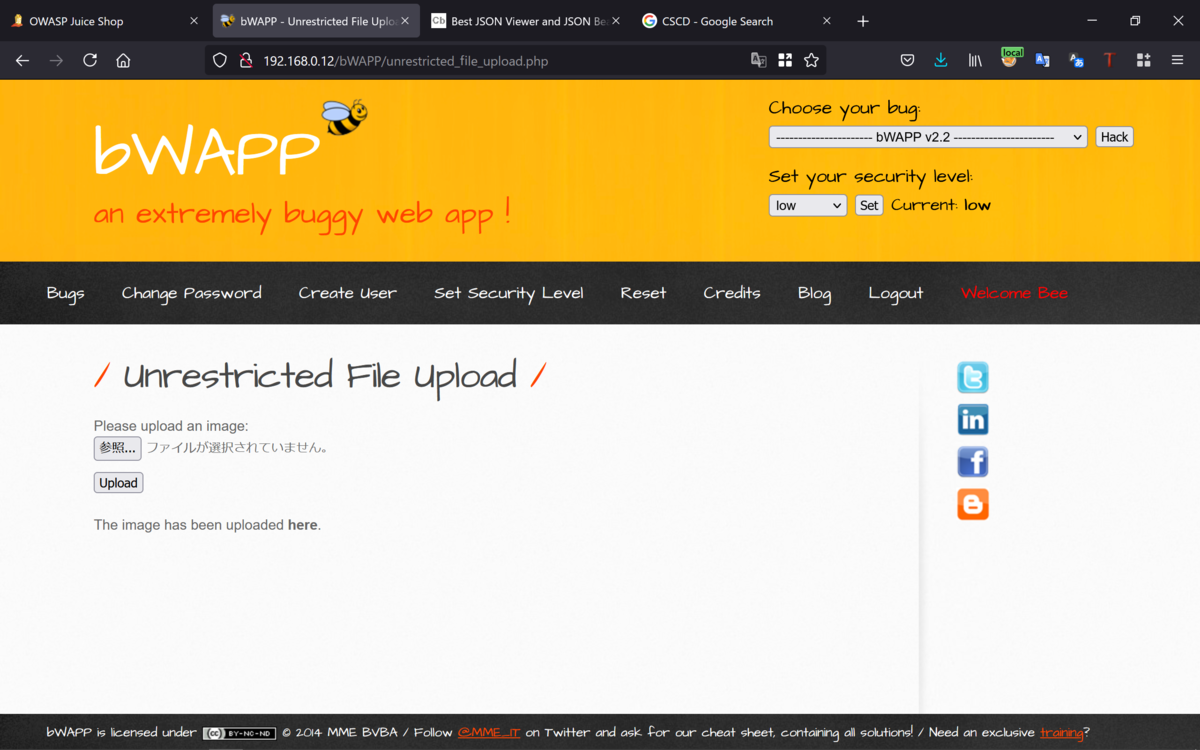Click the browser forward arrow
This screenshot has width=1200, height=750.
pos(56,60)
